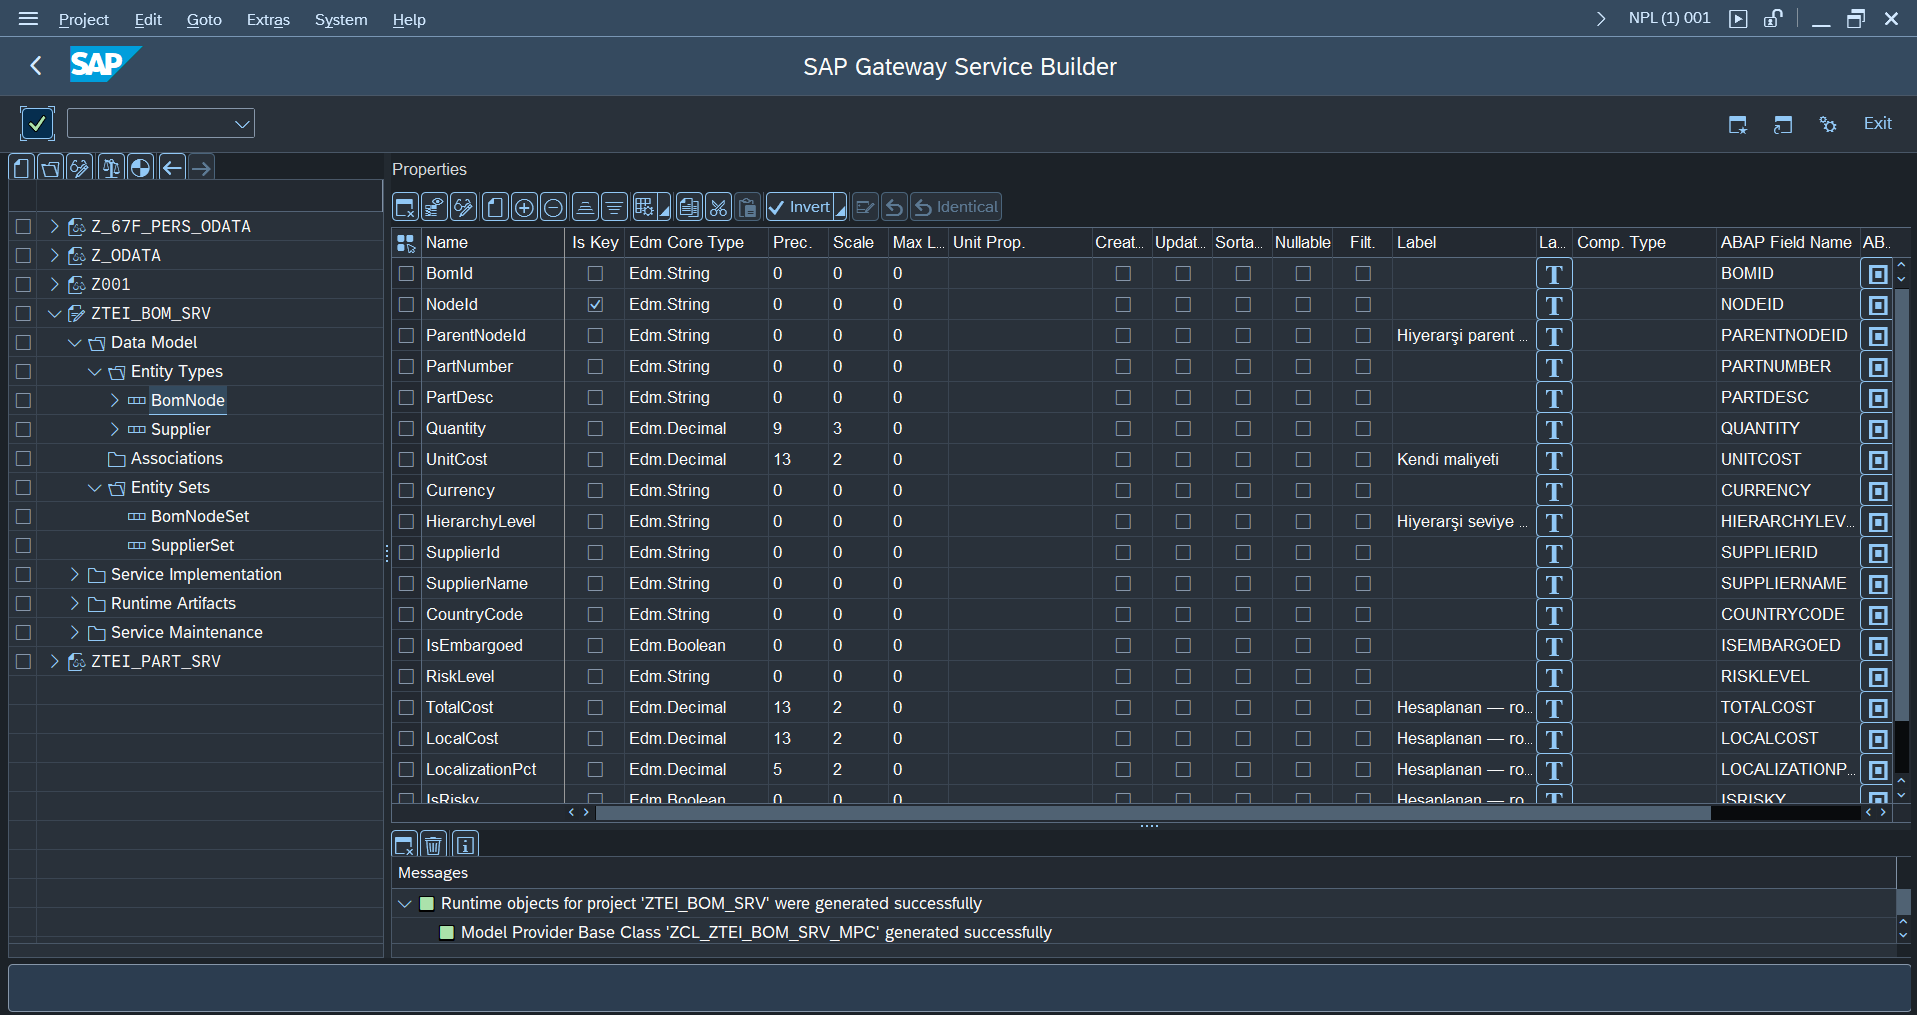Enable Creatable for PartNumber

1123,366
